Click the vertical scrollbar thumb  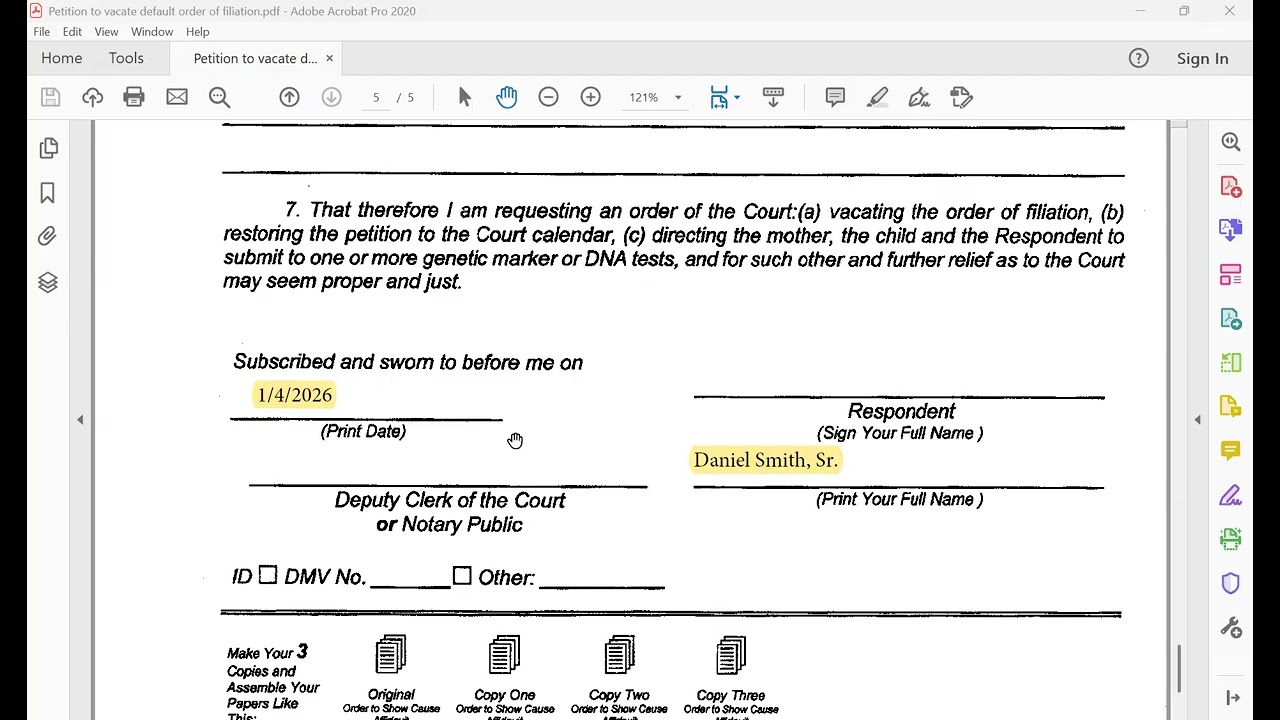point(1180,668)
